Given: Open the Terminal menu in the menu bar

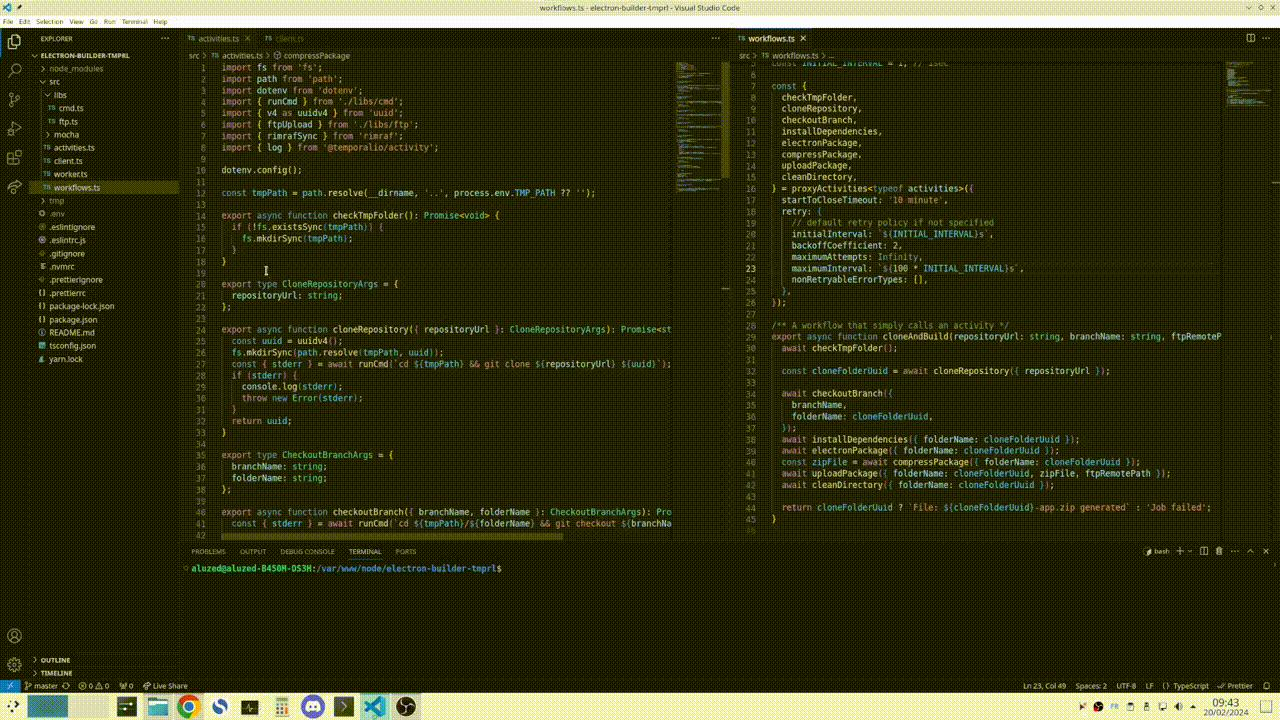Looking at the screenshot, I should (134, 21).
